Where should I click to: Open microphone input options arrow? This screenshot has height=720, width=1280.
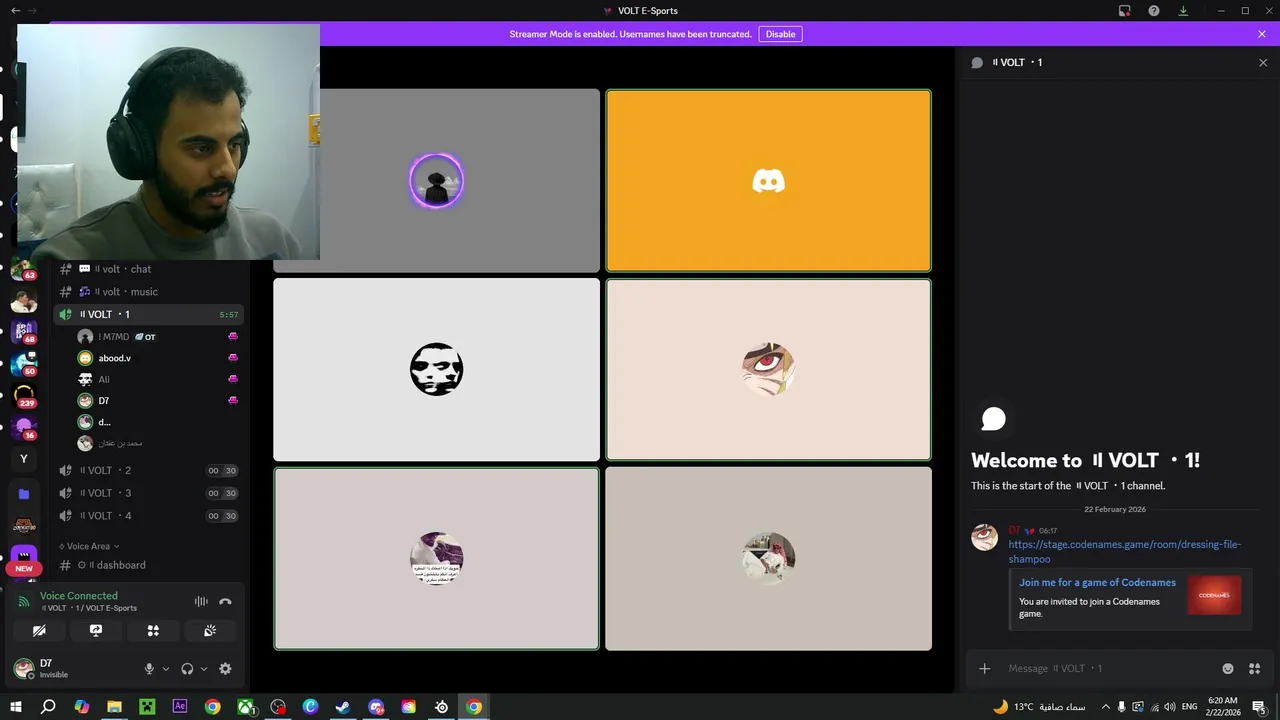166,669
